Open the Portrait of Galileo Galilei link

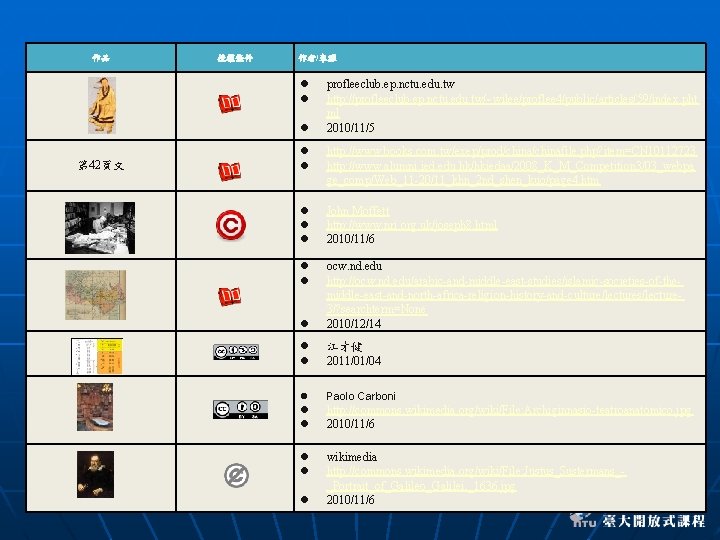point(476,478)
